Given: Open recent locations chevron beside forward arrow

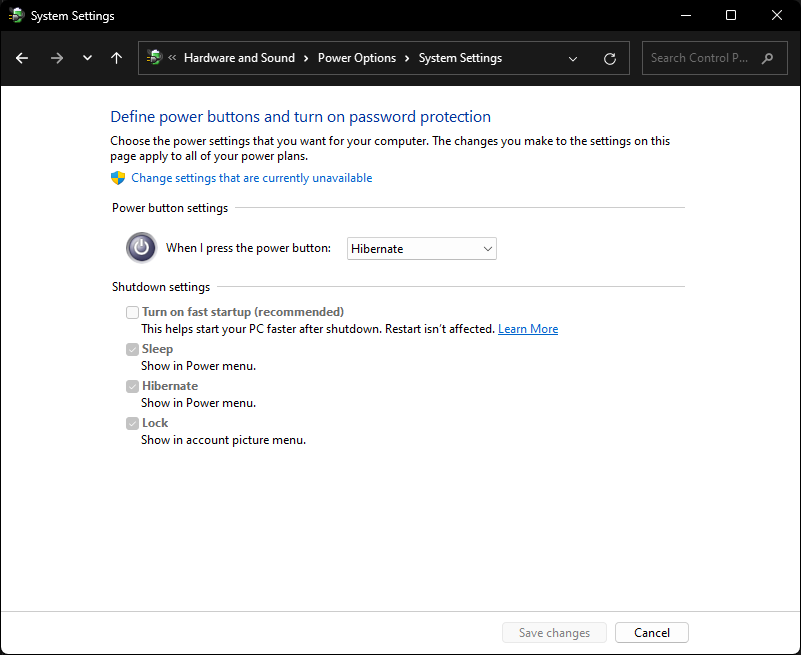Looking at the screenshot, I should pyautogui.click(x=87, y=58).
